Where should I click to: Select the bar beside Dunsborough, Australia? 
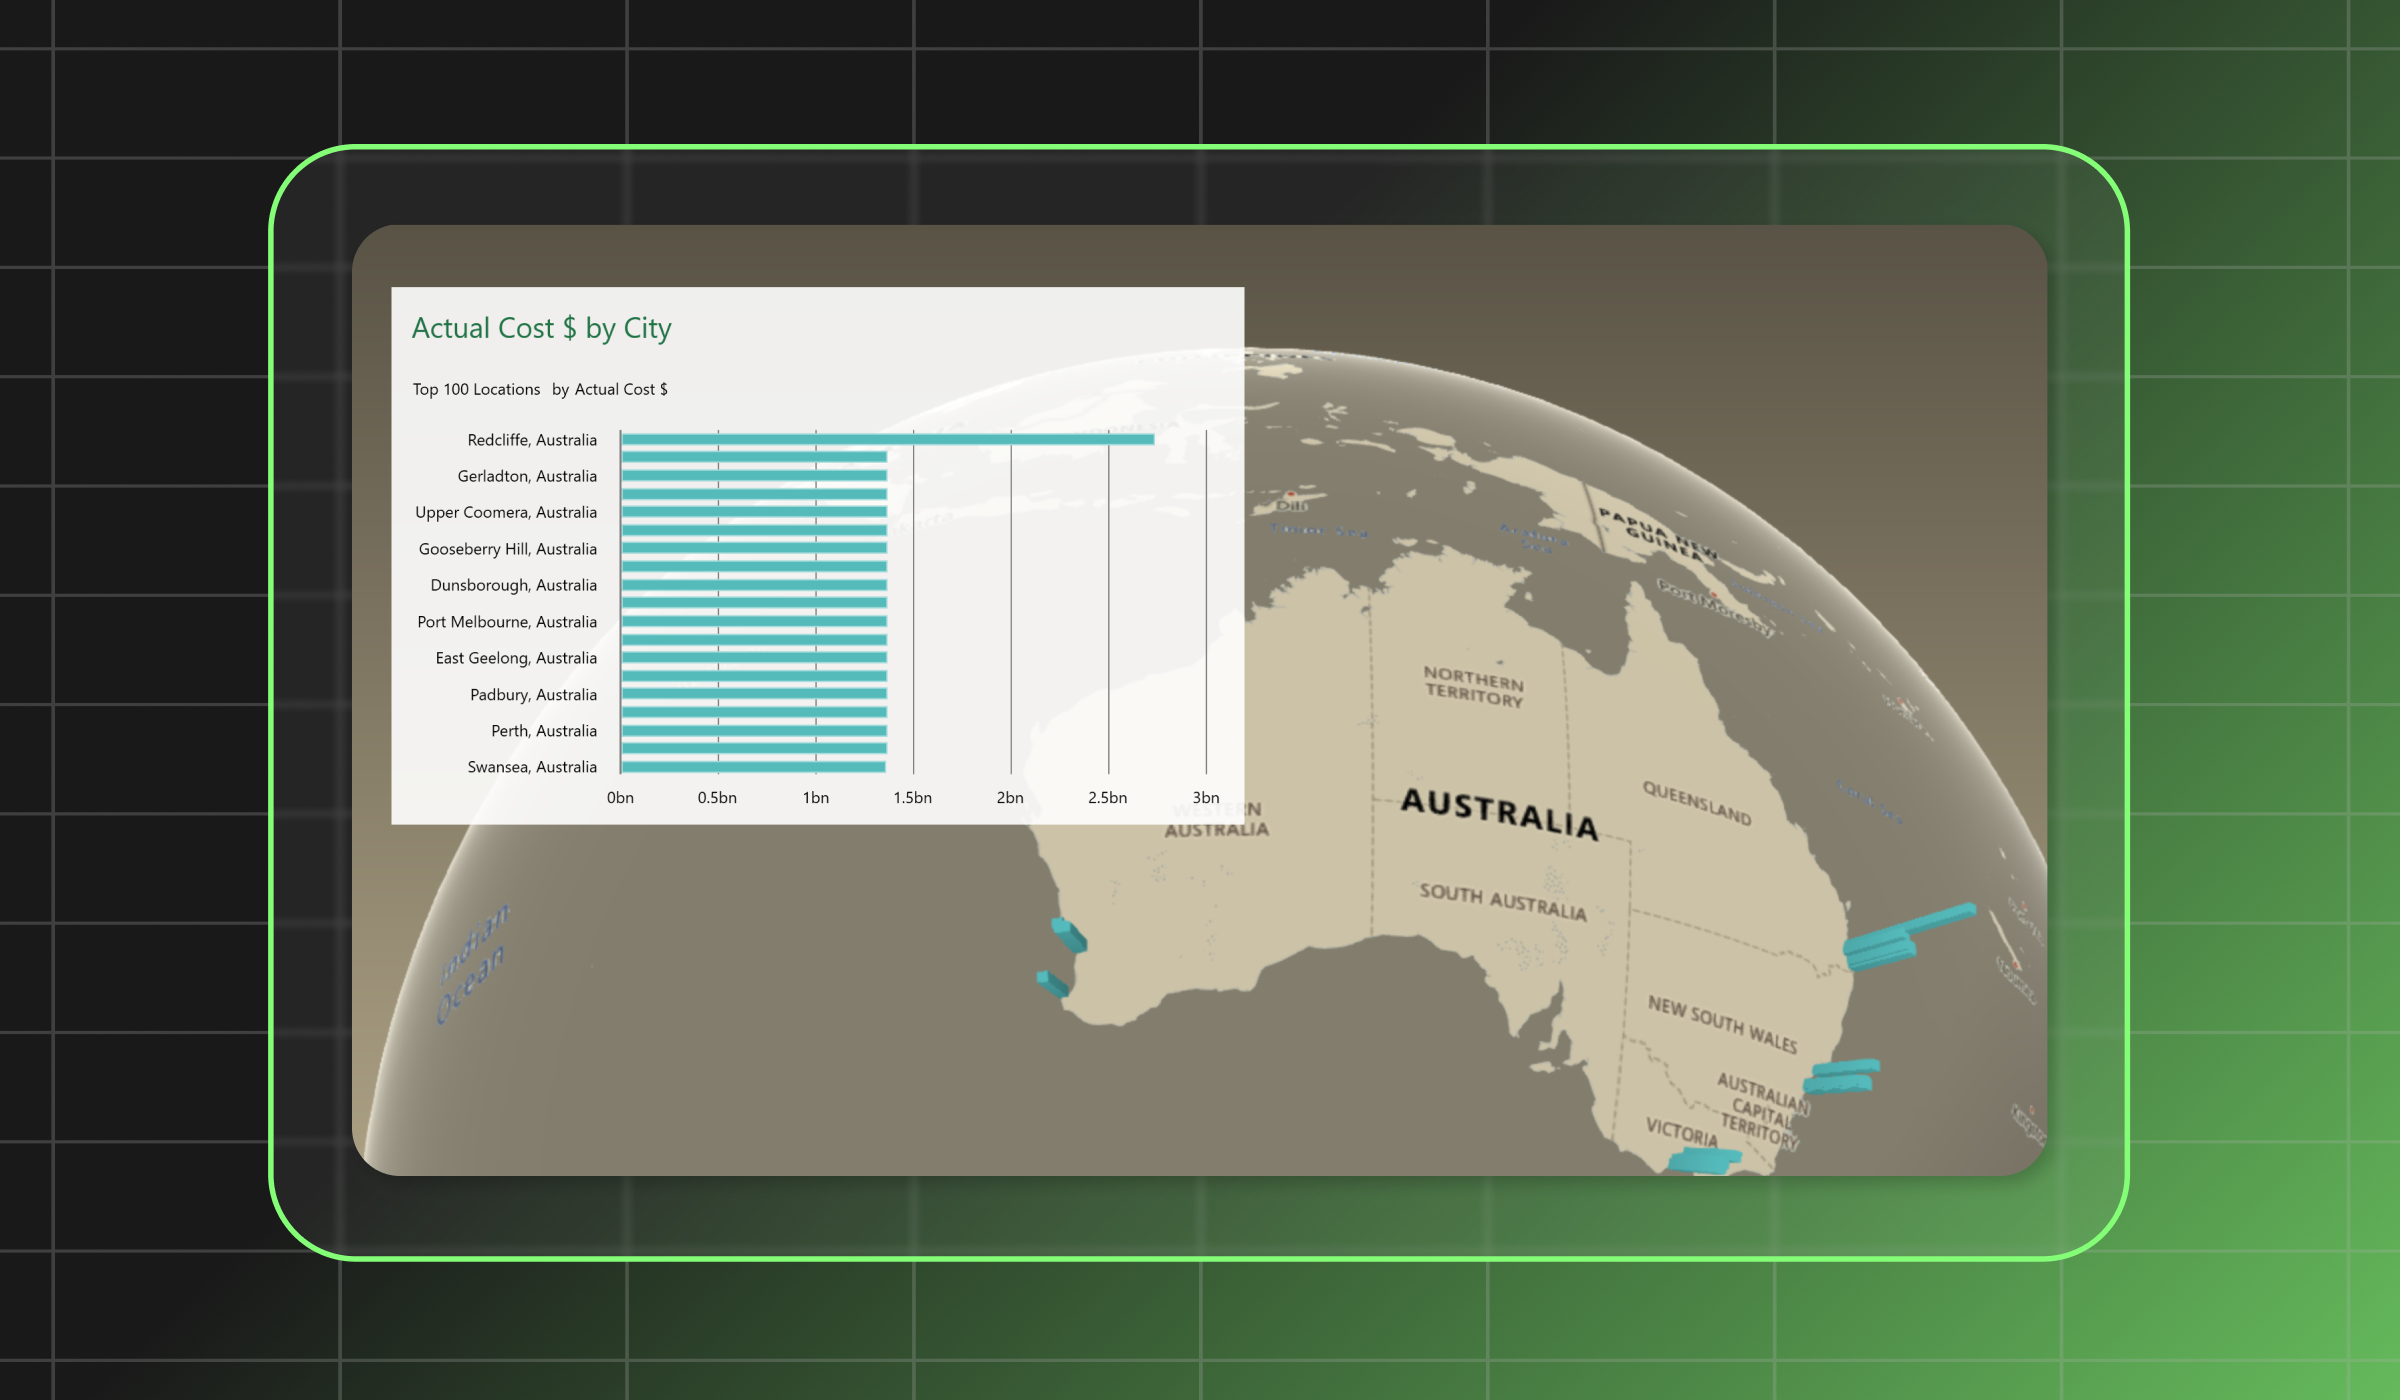pyautogui.click(x=754, y=585)
